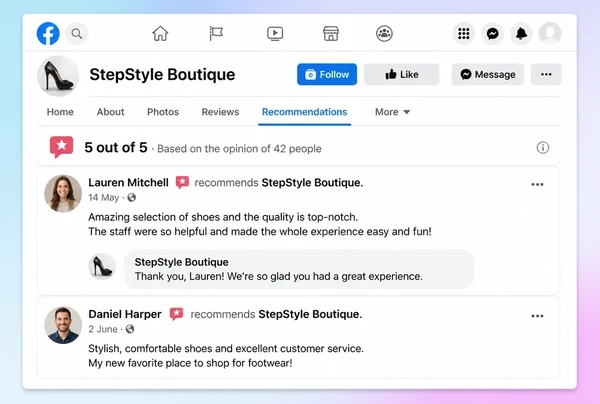Click the 5 out of 5 rating text

116,148
